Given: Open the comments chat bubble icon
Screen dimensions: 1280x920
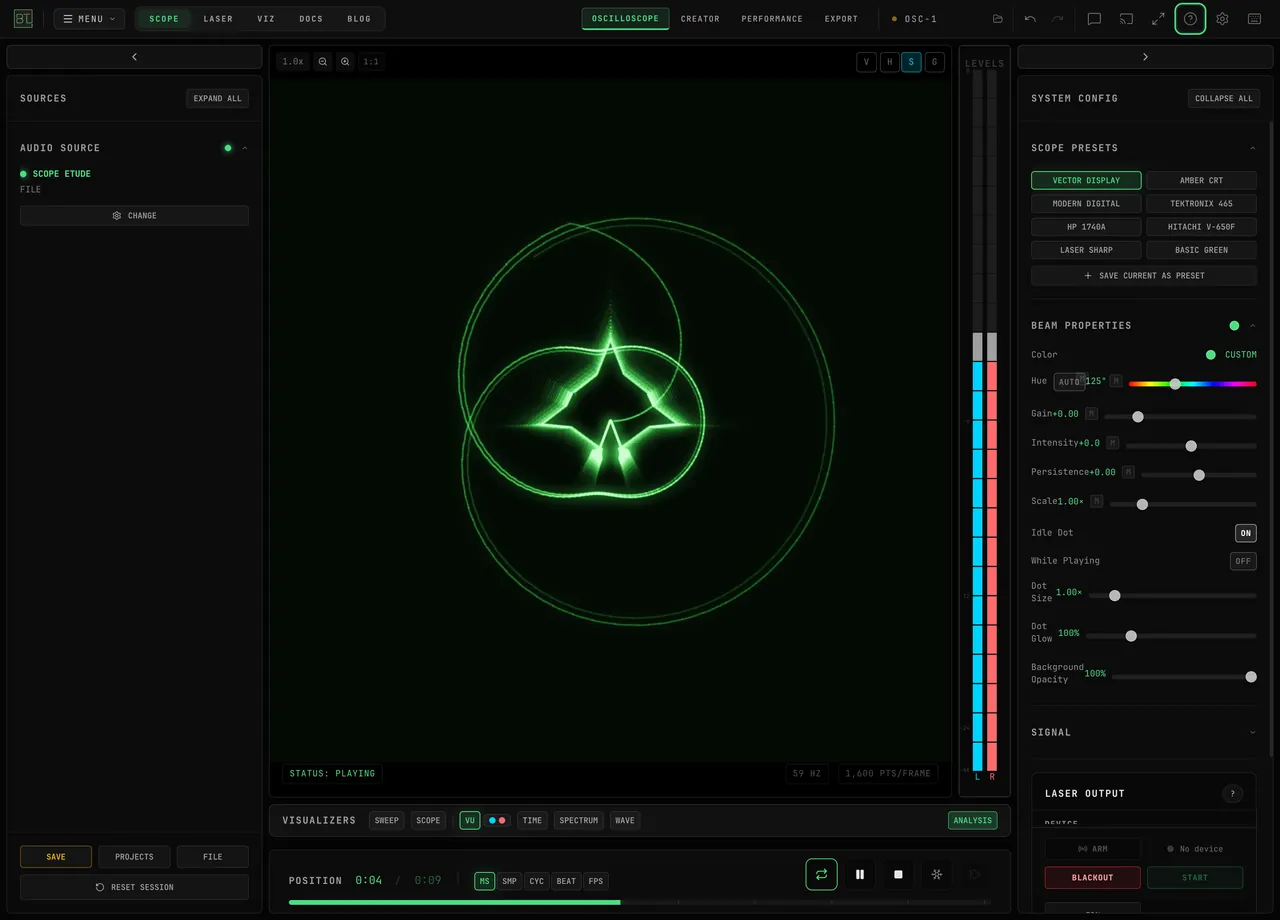Looking at the screenshot, I should [x=1094, y=19].
